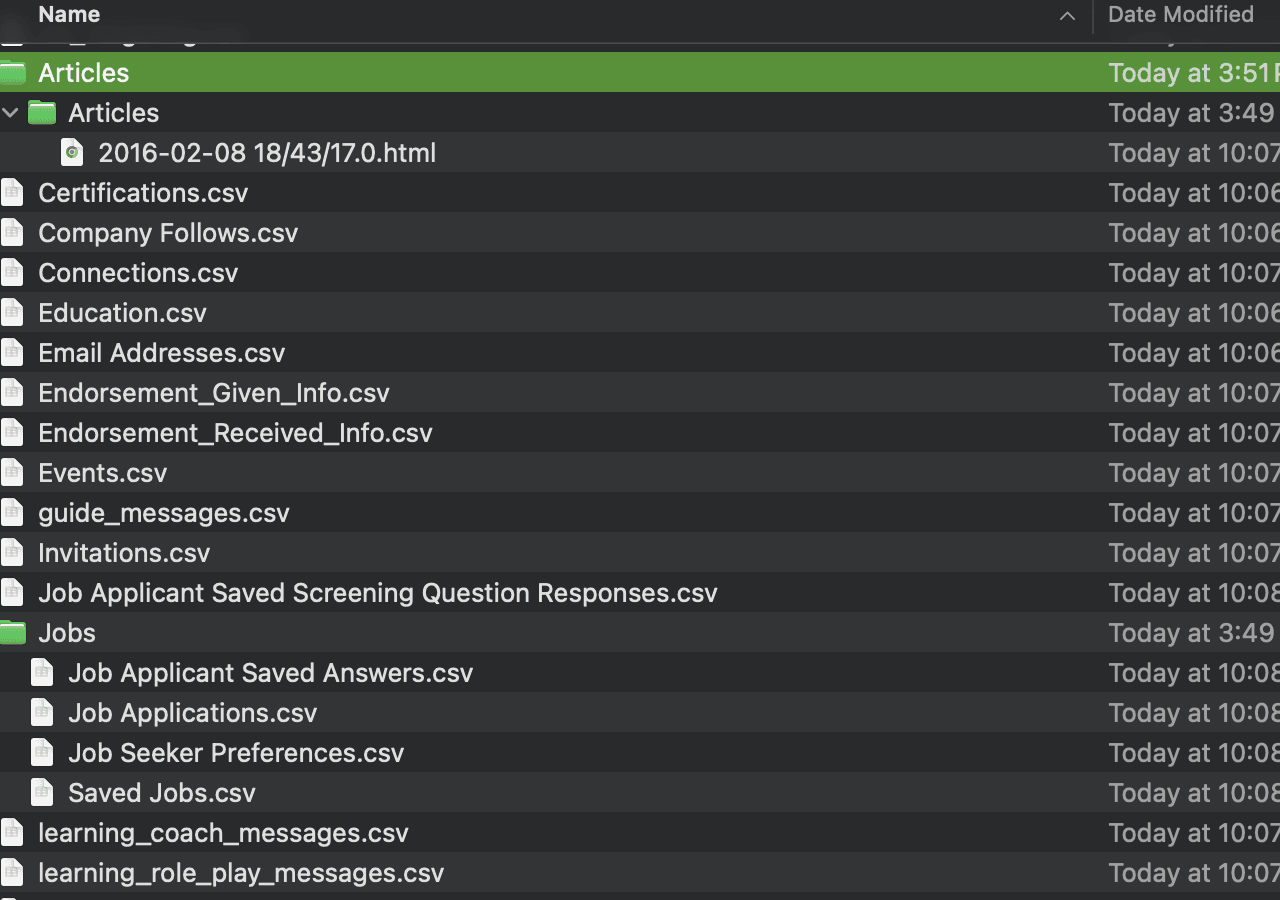Click the Endorsement_Given_Info.csv file icon

(12, 393)
